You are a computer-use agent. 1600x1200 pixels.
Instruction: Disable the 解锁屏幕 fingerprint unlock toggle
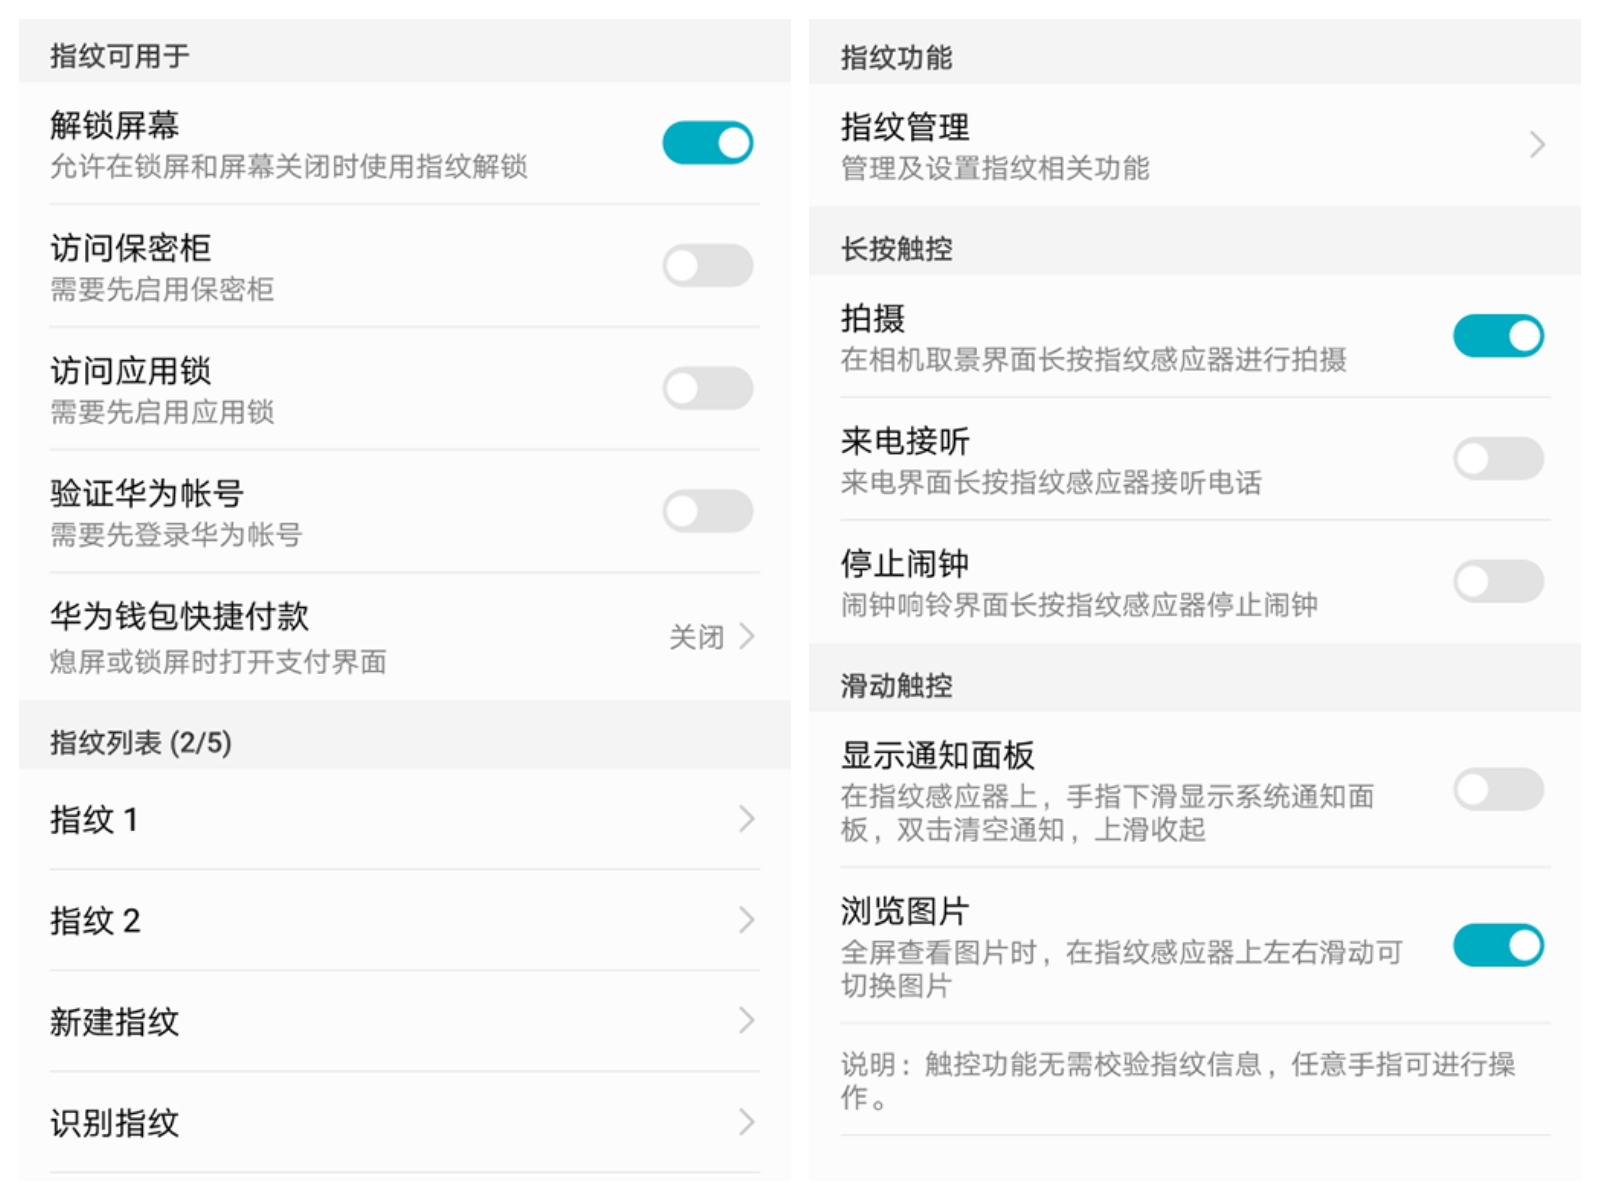(707, 142)
